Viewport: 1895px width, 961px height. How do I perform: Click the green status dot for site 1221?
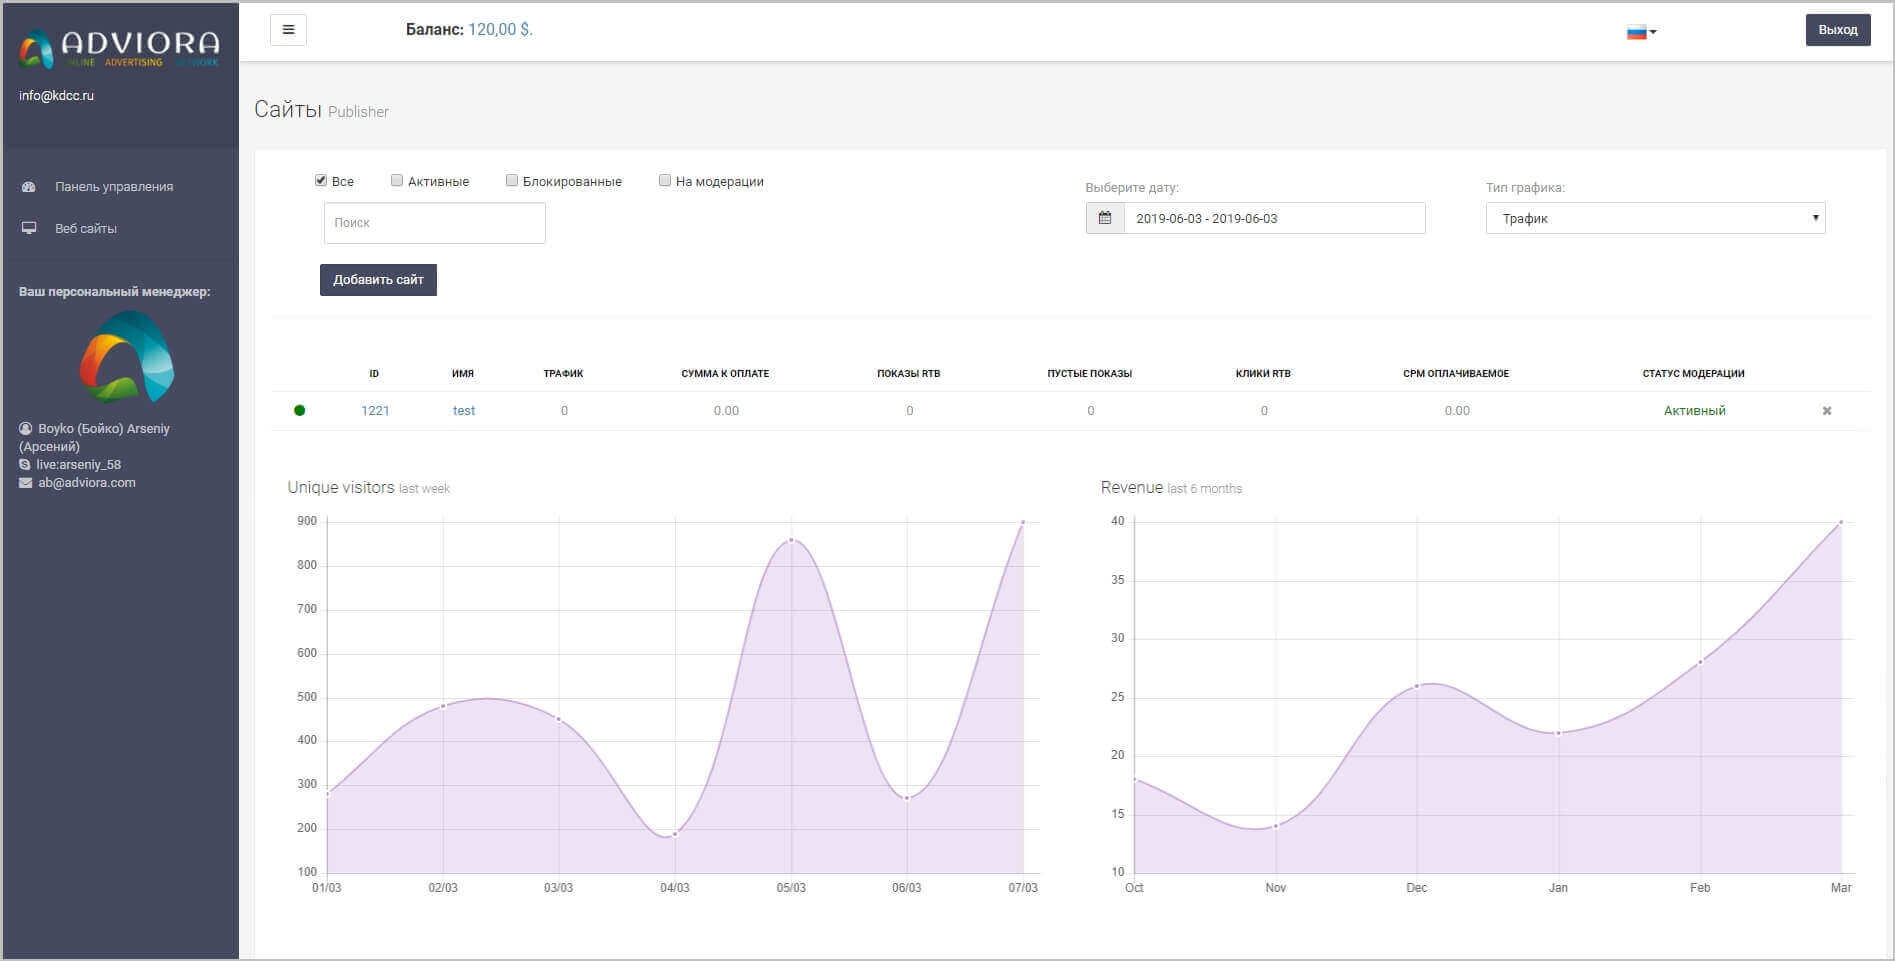[x=299, y=410]
